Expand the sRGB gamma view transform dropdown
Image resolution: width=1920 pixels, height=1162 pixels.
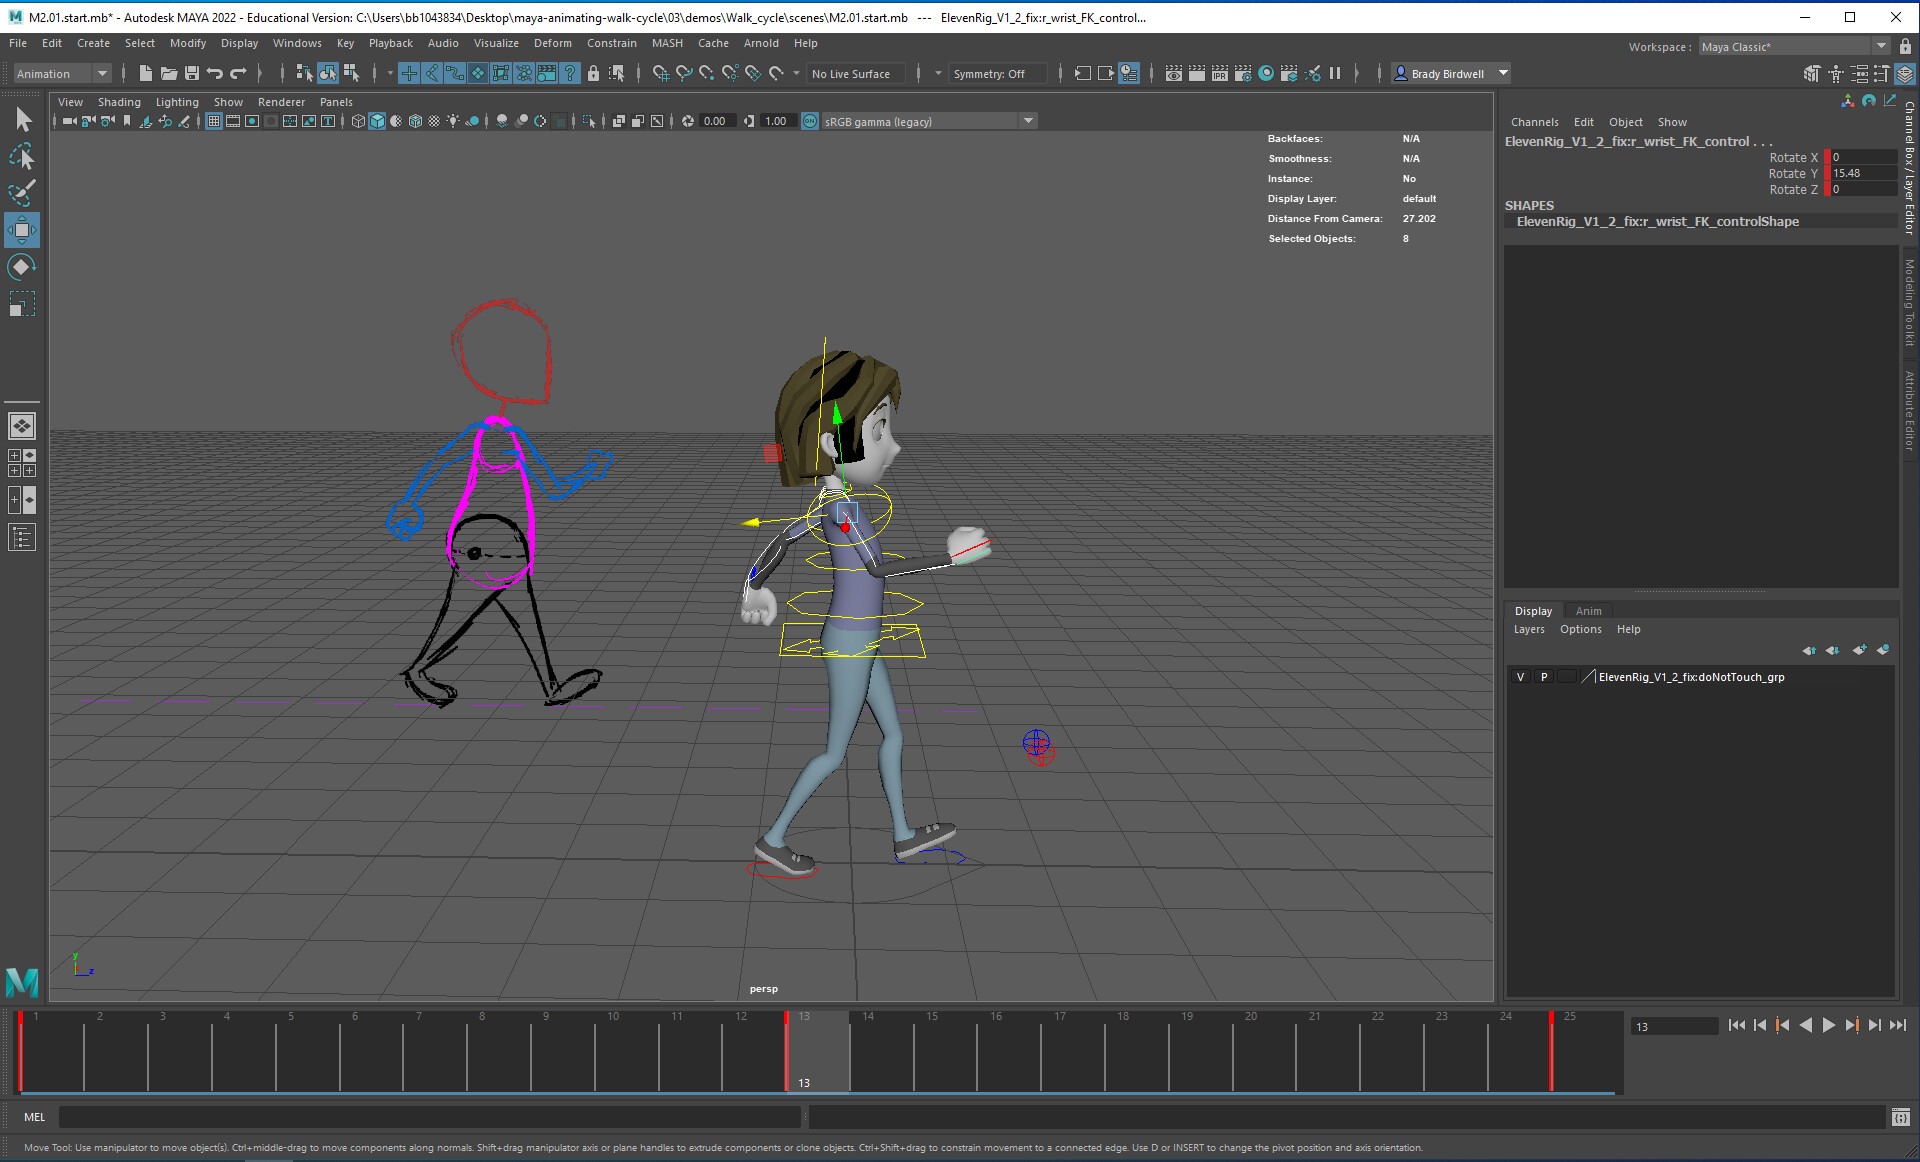tap(1028, 121)
